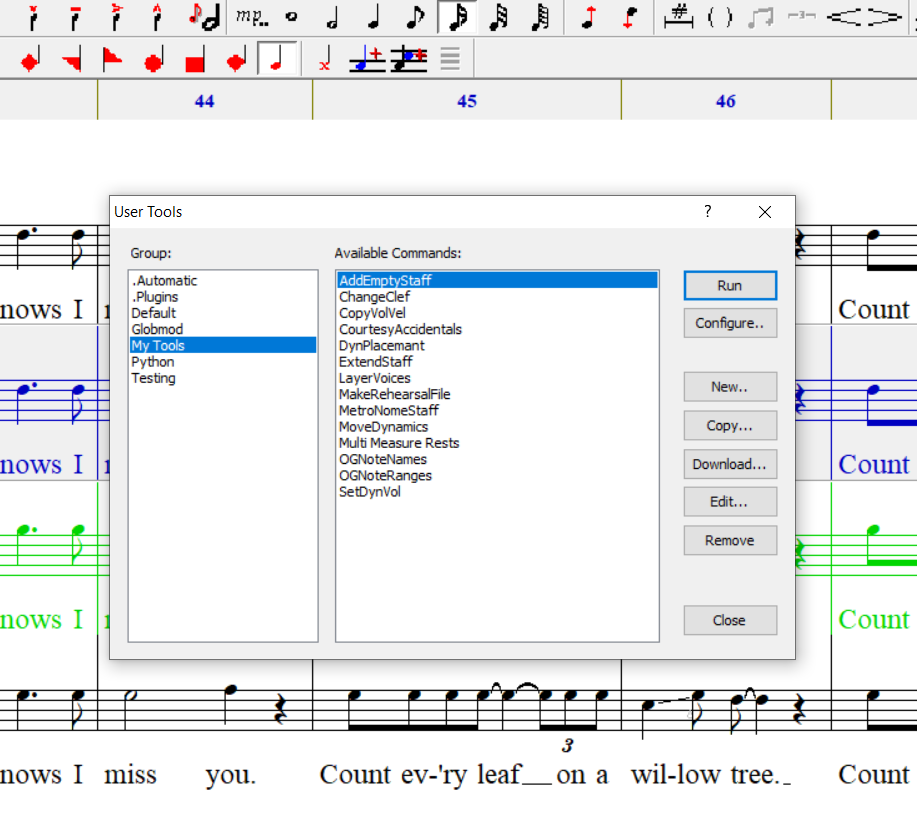Select the MakeRehearsalFile command
The height and width of the screenshot is (813, 917).
click(497, 394)
